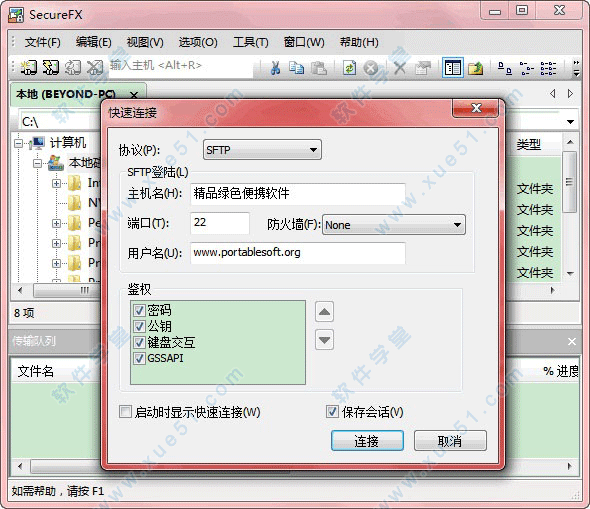Click the 端口 port field showing 22

click(x=220, y=223)
